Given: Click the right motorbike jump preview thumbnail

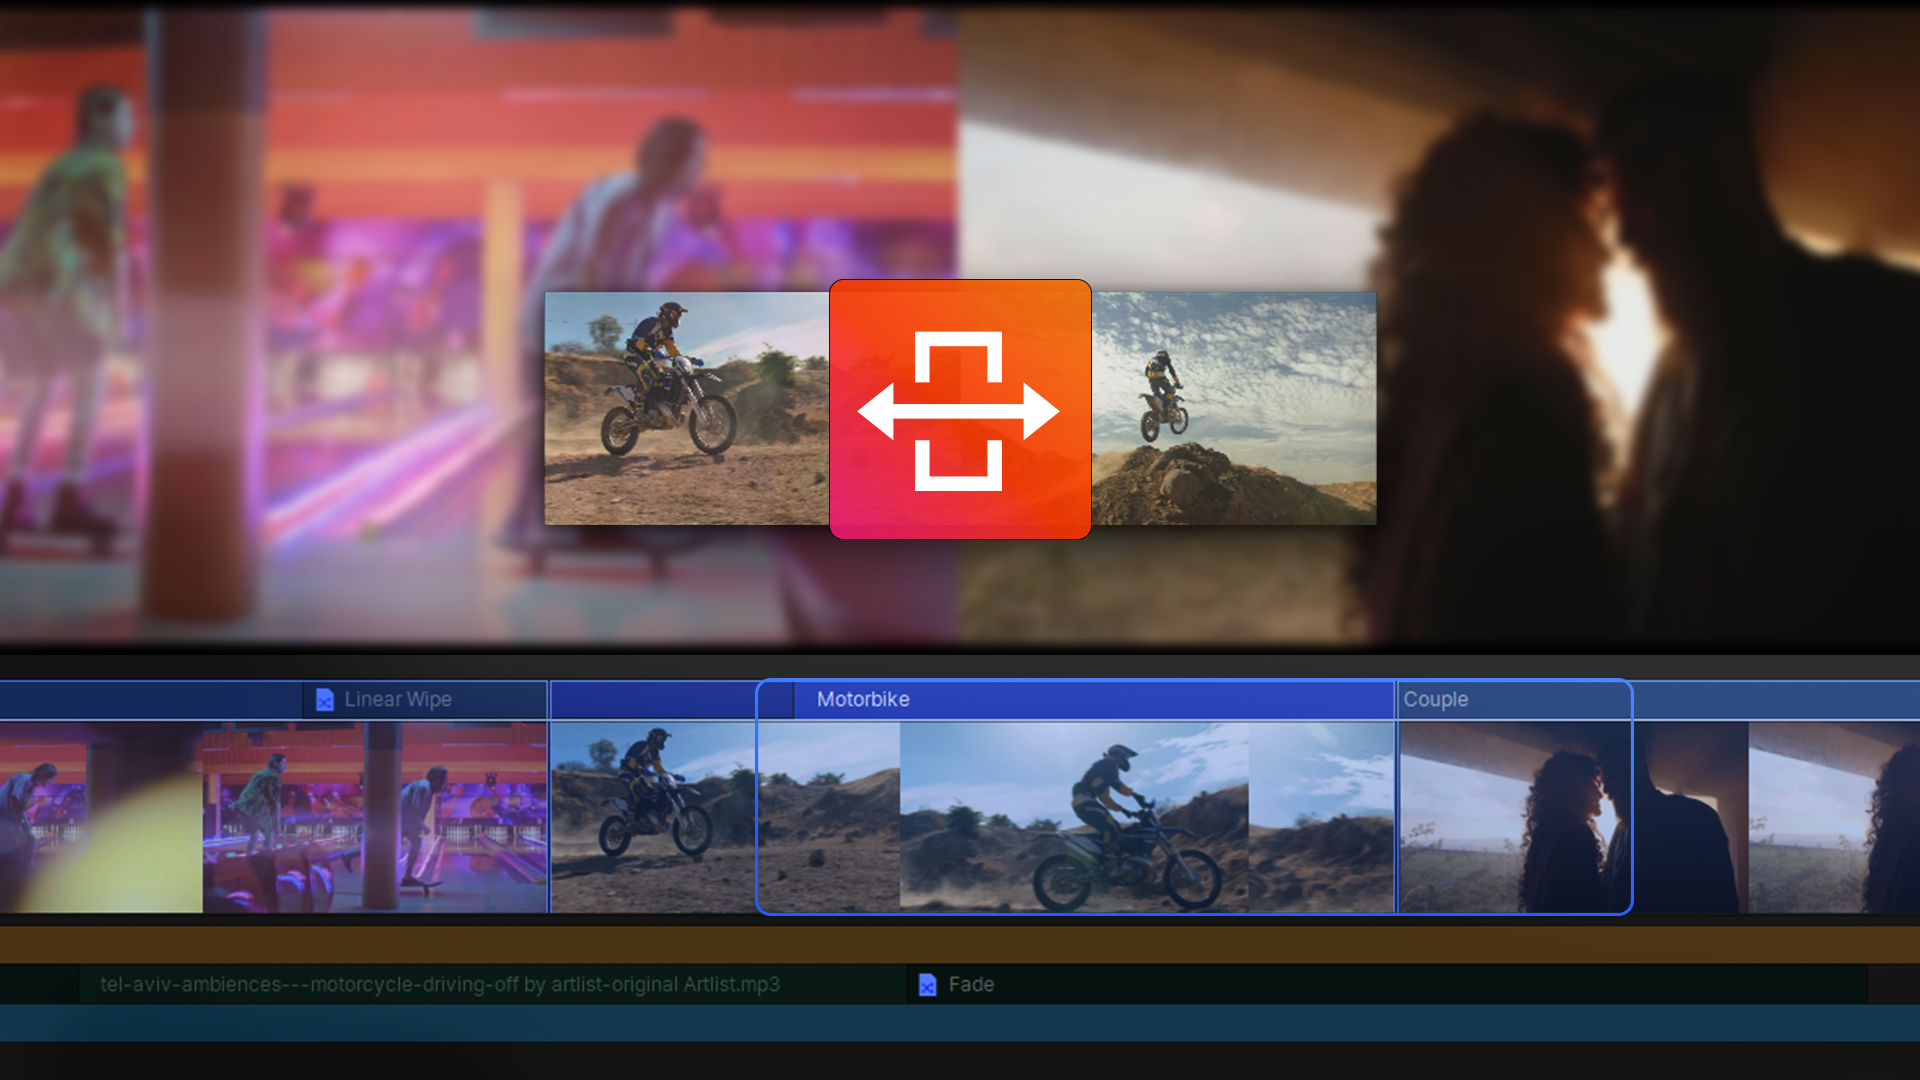Looking at the screenshot, I should pos(1234,408).
